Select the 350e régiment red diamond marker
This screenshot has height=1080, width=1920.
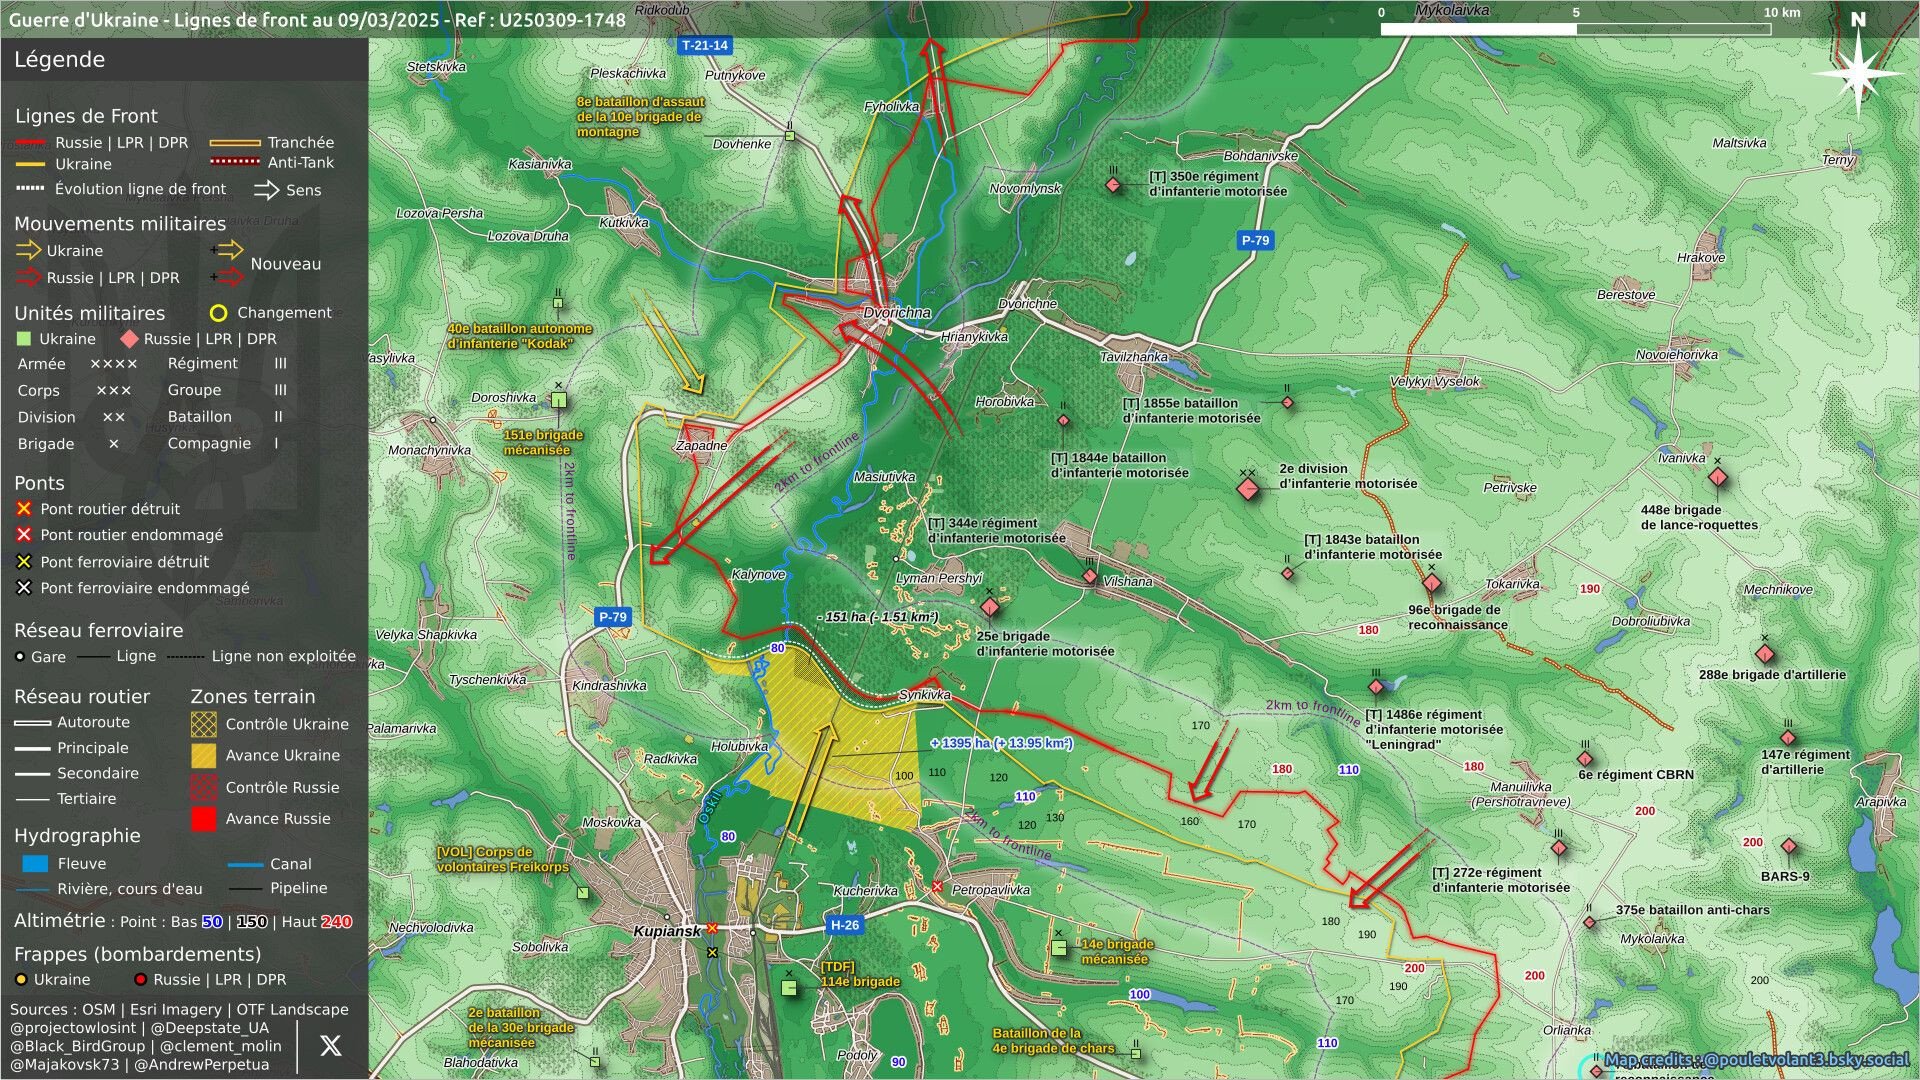point(1113,185)
